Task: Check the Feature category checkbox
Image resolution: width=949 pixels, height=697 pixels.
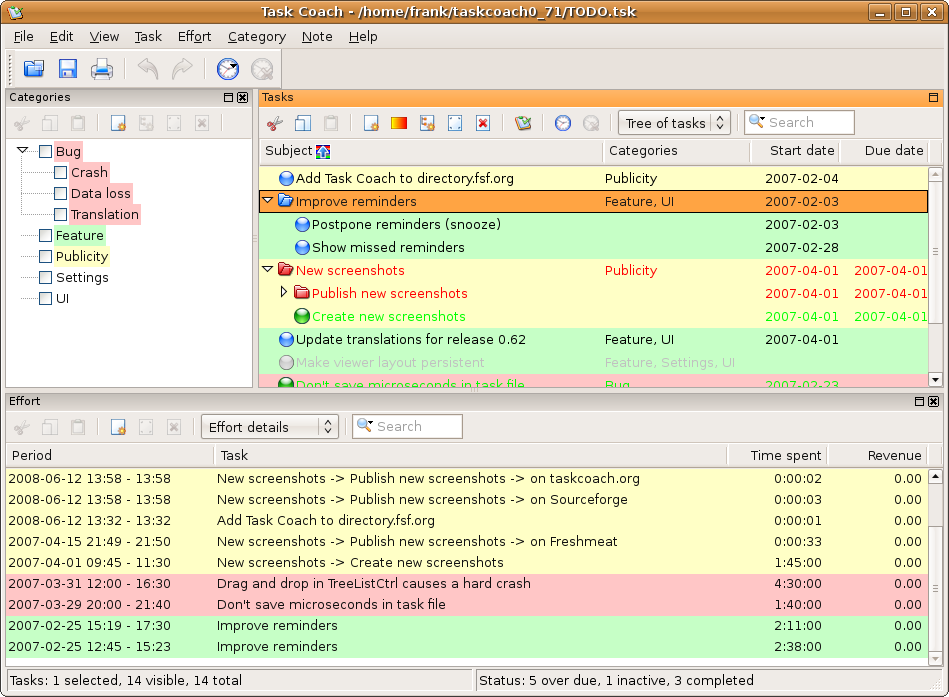Action: point(45,236)
